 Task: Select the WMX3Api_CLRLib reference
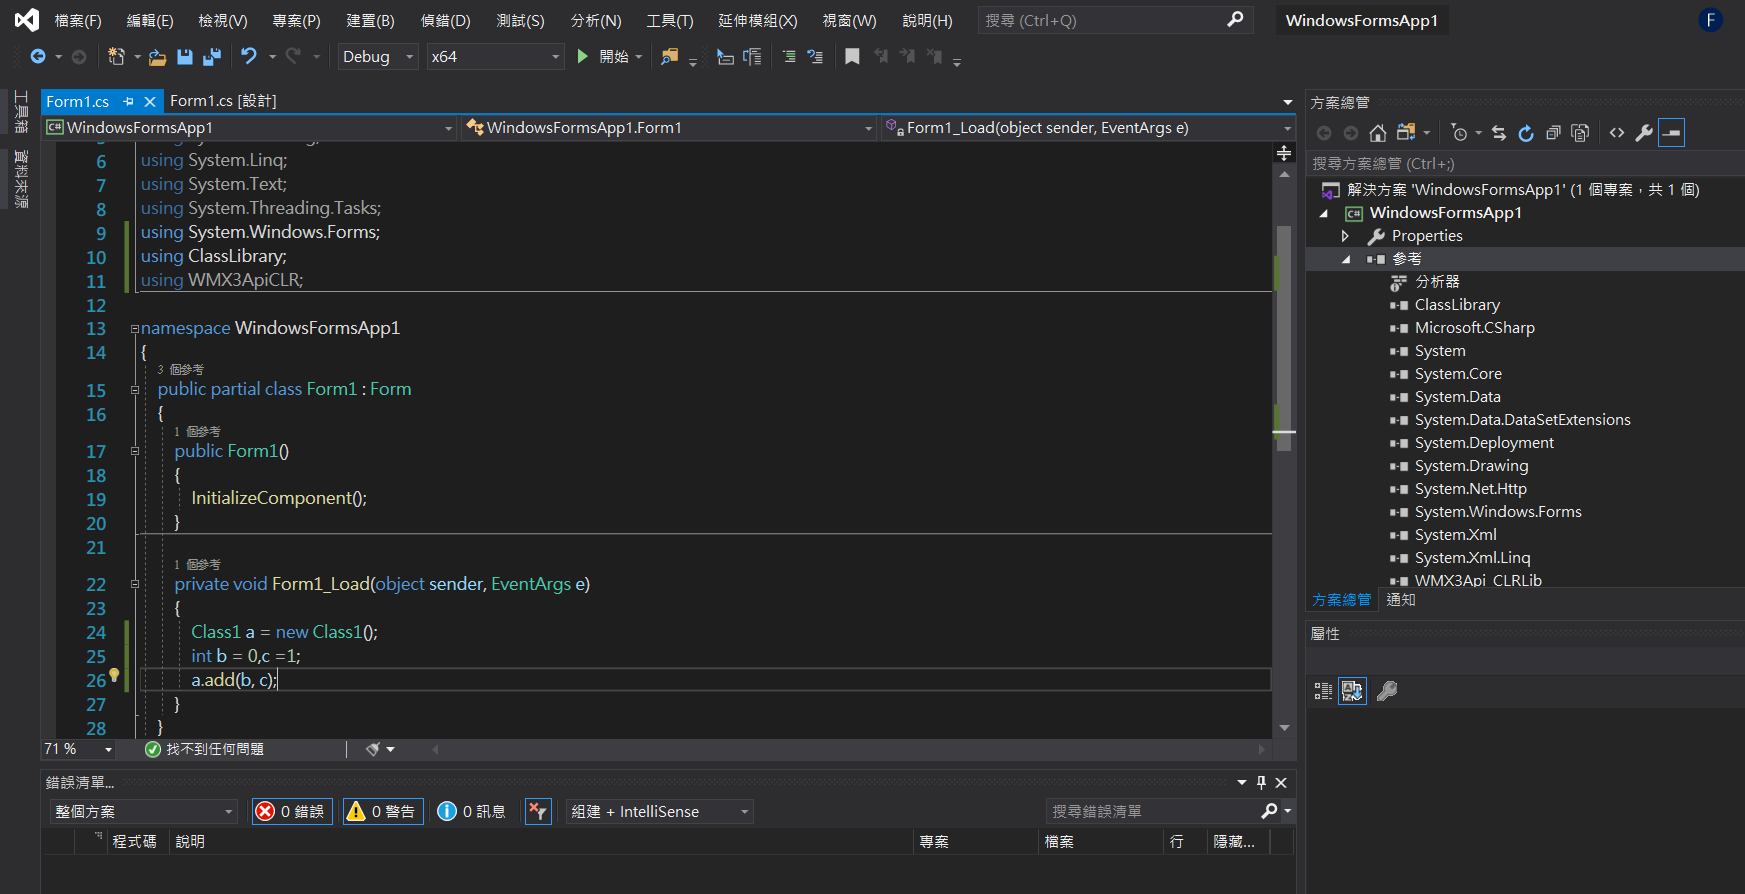click(x=1477, y=580)
